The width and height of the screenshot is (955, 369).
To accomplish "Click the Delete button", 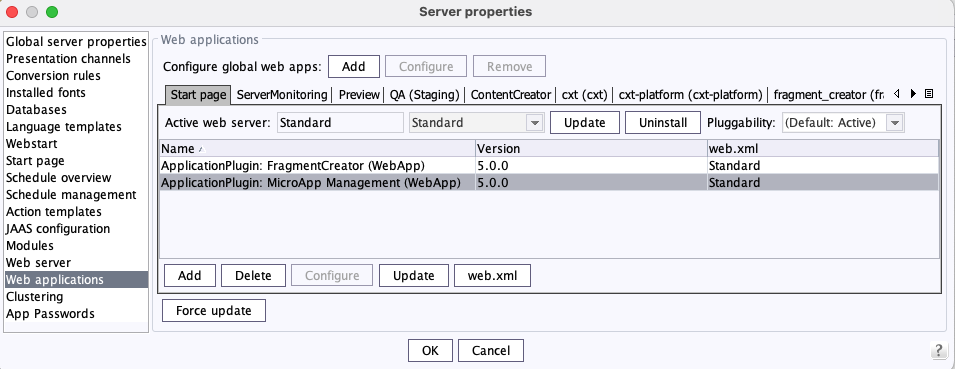I will pos(253,275).
